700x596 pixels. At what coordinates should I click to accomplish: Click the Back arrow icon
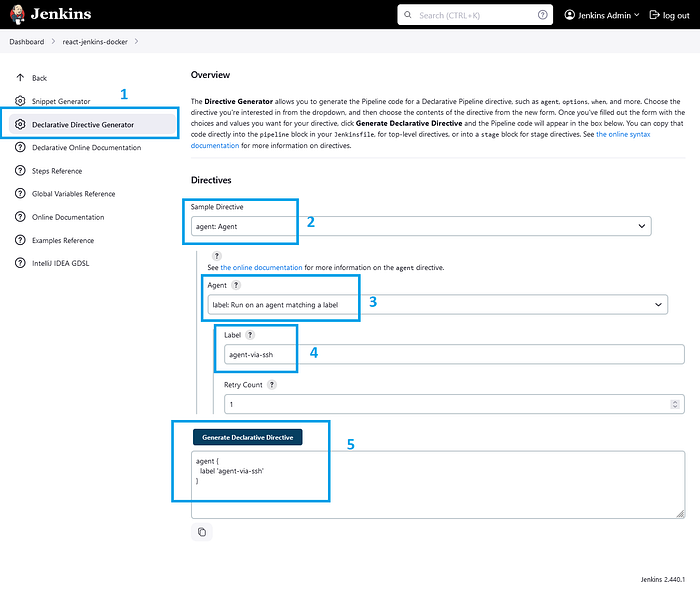[20, 78]
